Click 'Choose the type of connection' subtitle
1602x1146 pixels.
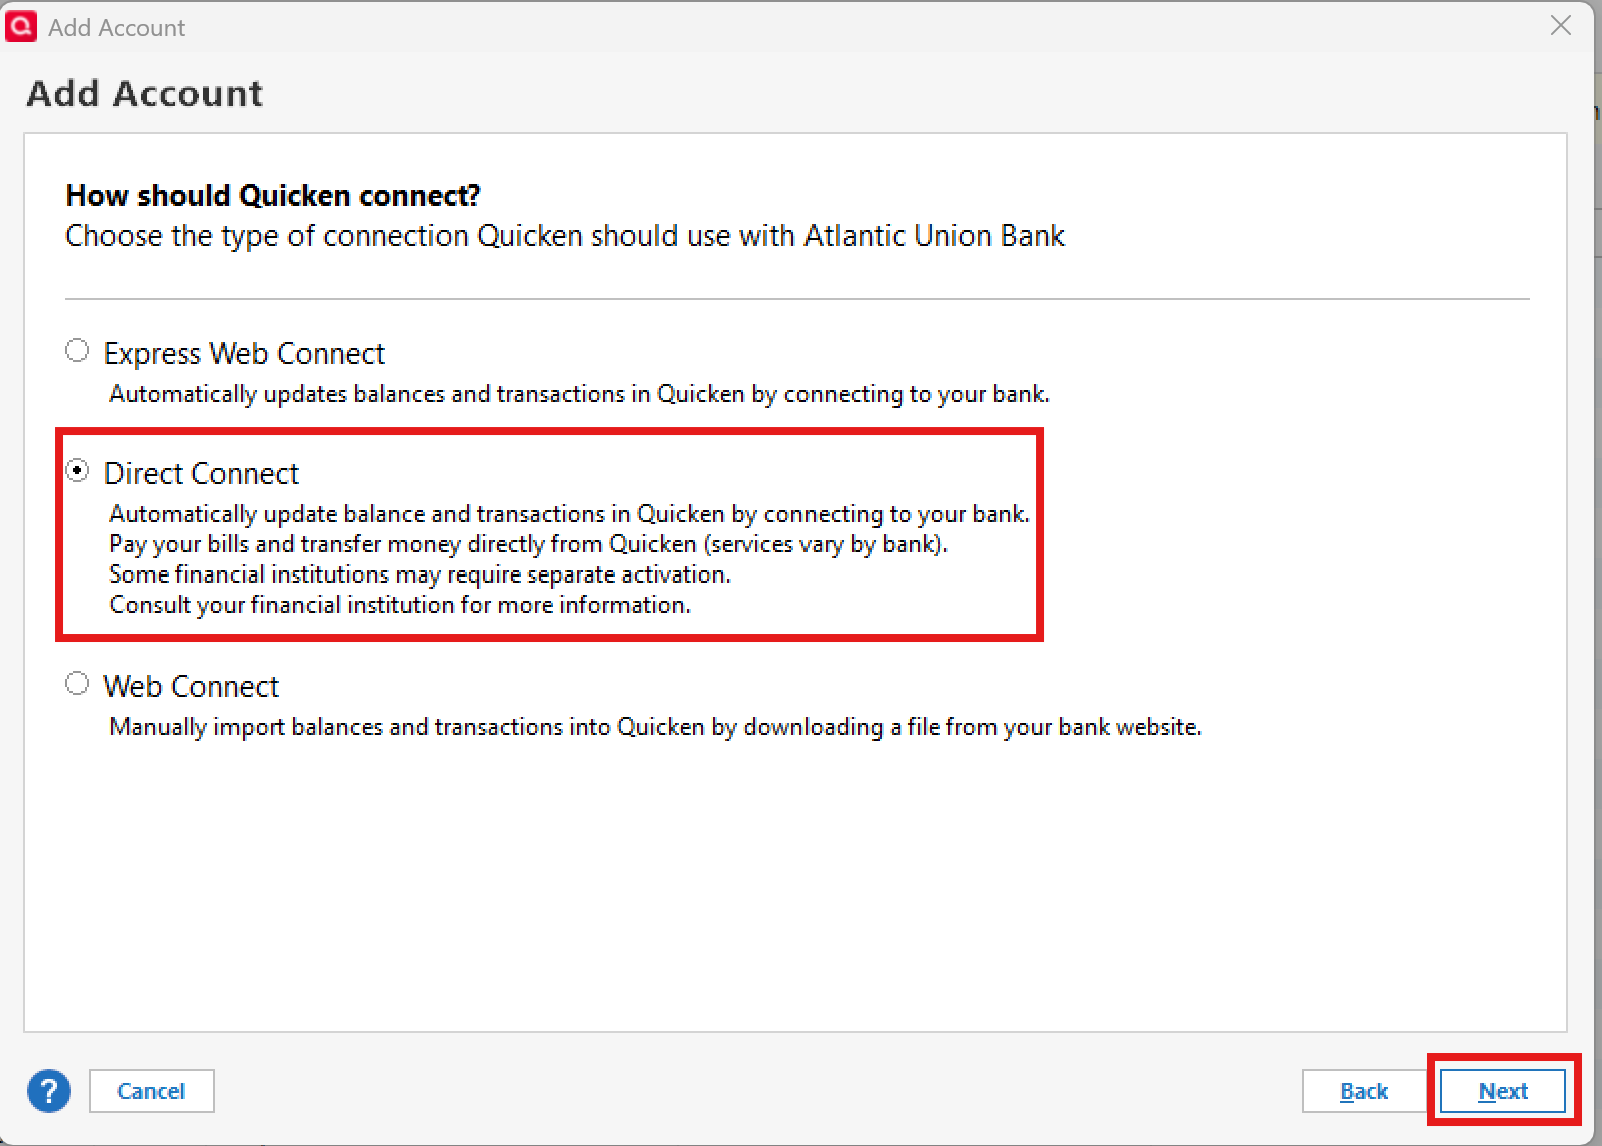click(565, 236)
